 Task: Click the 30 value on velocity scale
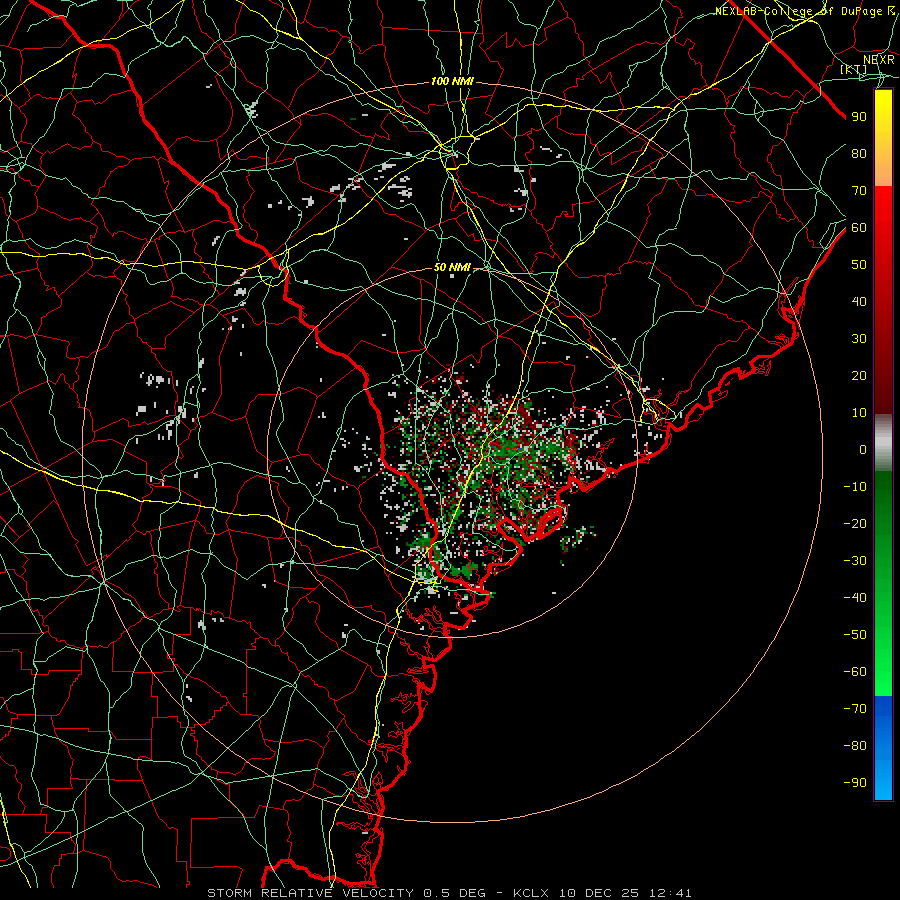(x=859, y=339)
